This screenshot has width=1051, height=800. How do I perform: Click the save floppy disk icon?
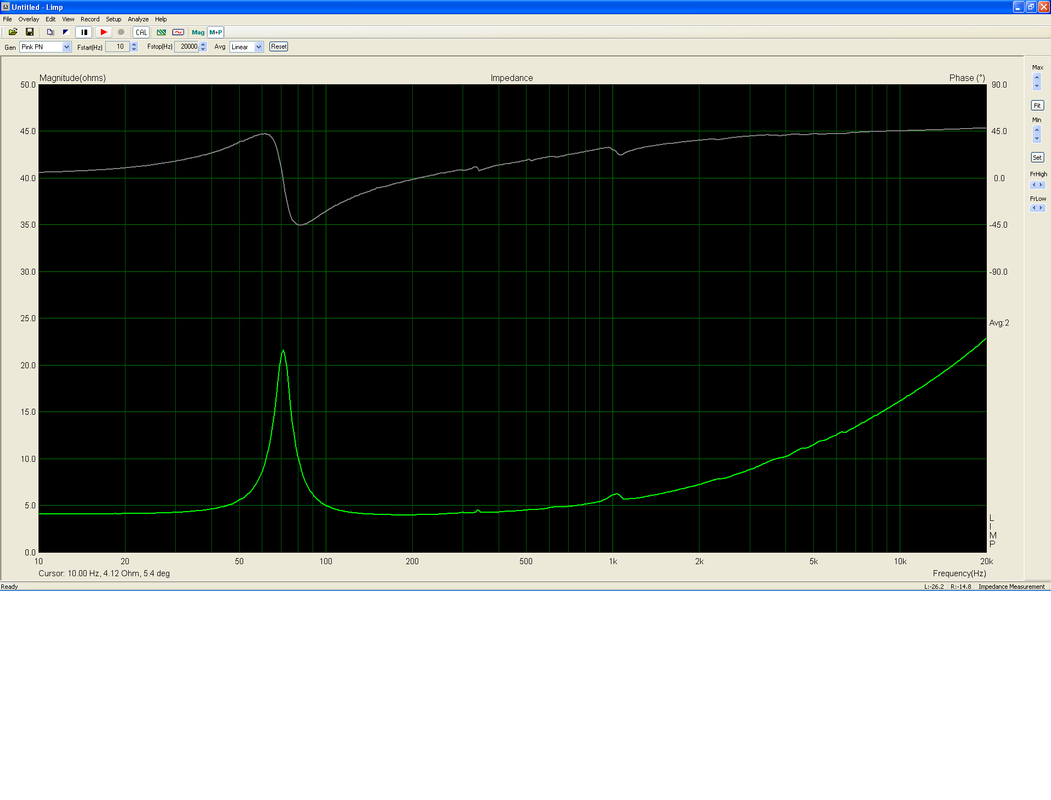coord(29,32)
